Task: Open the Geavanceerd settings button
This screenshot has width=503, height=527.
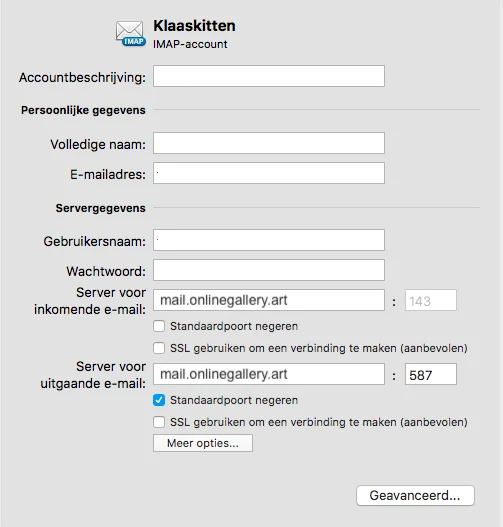Action: (415, 495)
